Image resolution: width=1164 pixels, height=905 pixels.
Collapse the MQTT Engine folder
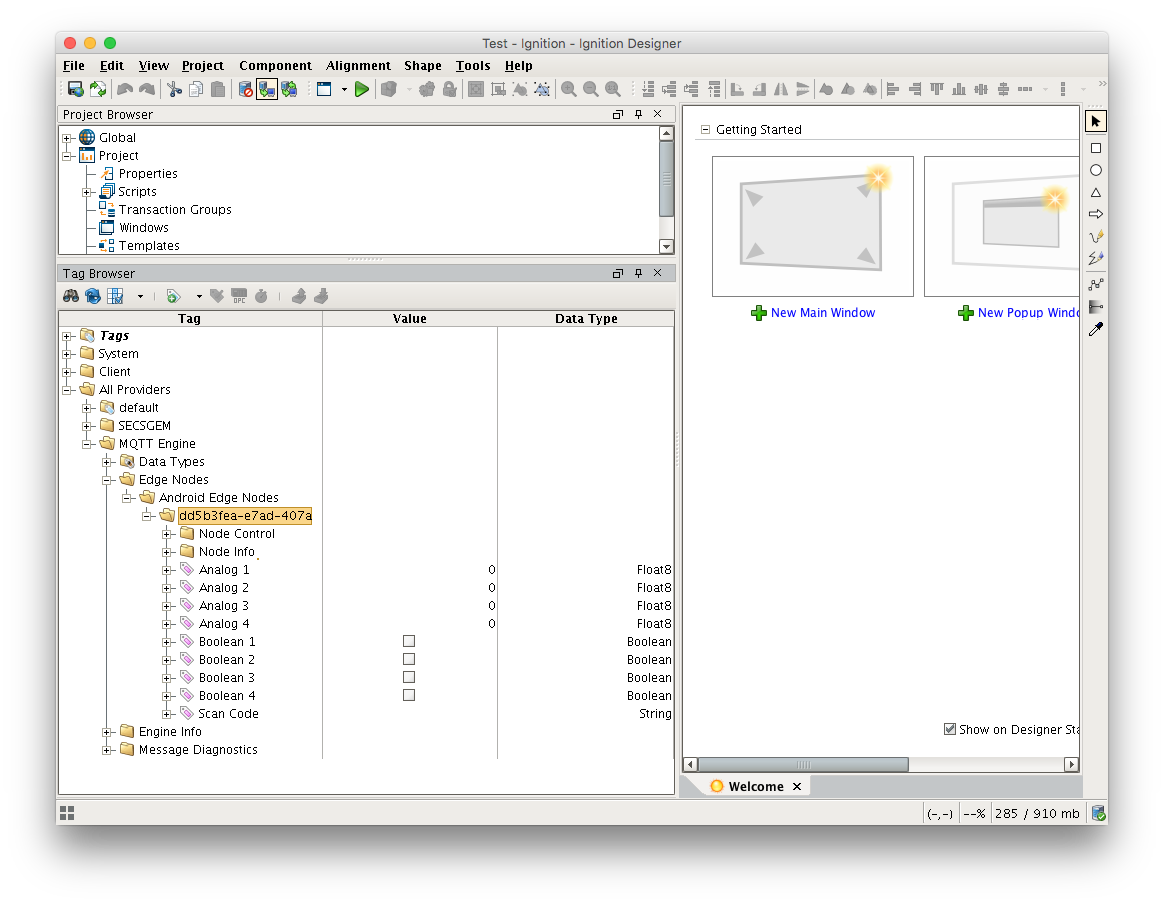87,444
